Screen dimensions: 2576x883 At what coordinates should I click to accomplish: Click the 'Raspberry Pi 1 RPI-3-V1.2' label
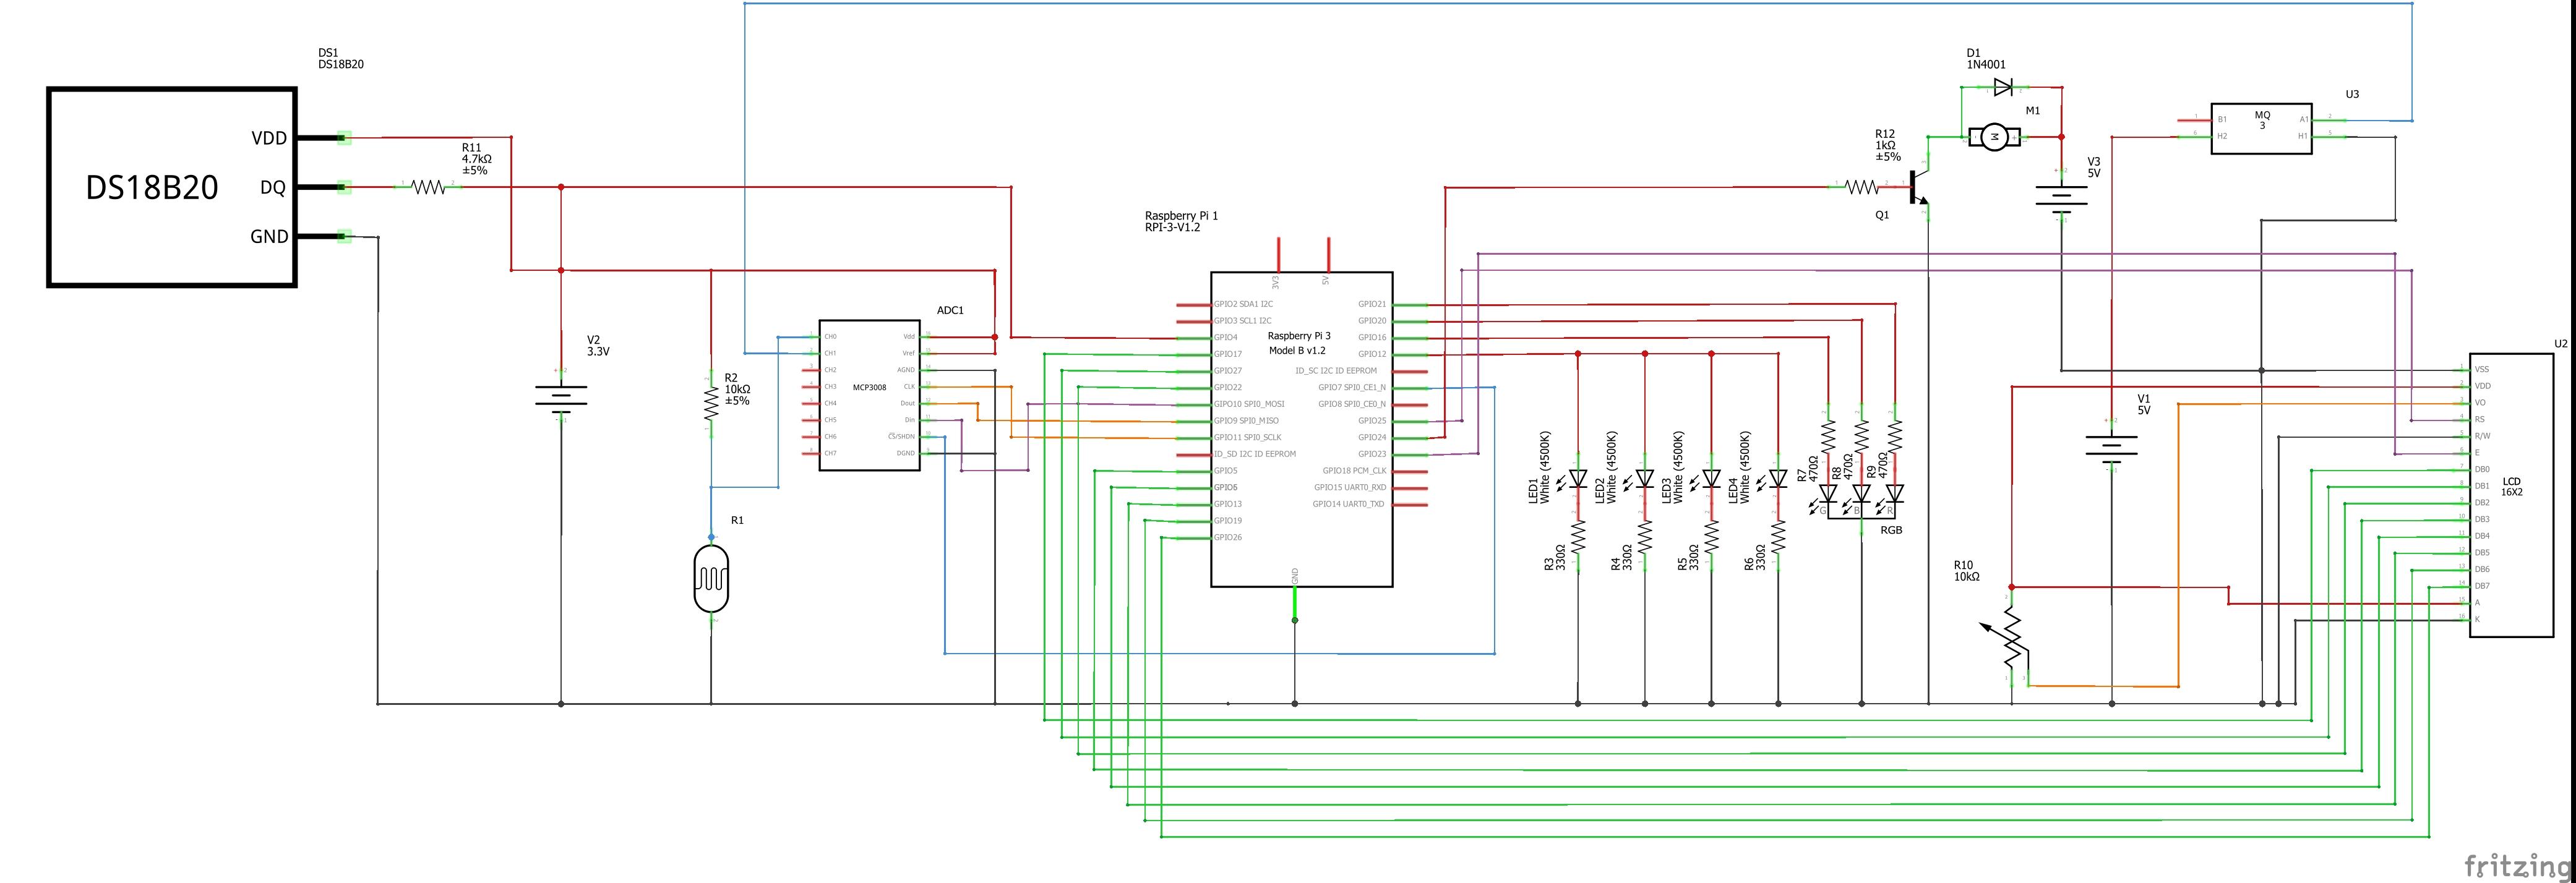(1181, 221)
